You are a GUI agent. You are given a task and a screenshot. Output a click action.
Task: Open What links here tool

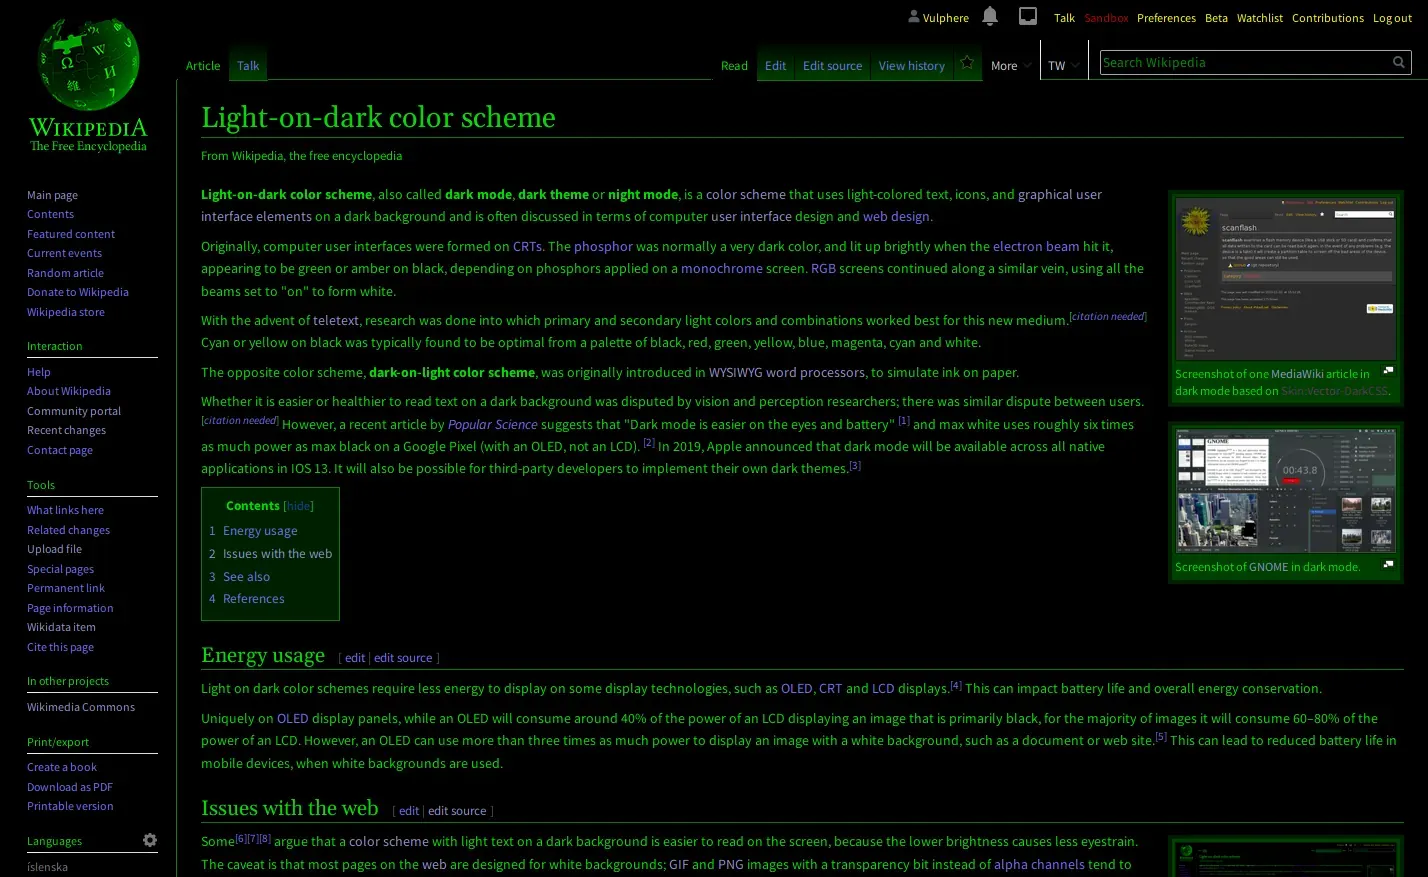click(65, 510)
